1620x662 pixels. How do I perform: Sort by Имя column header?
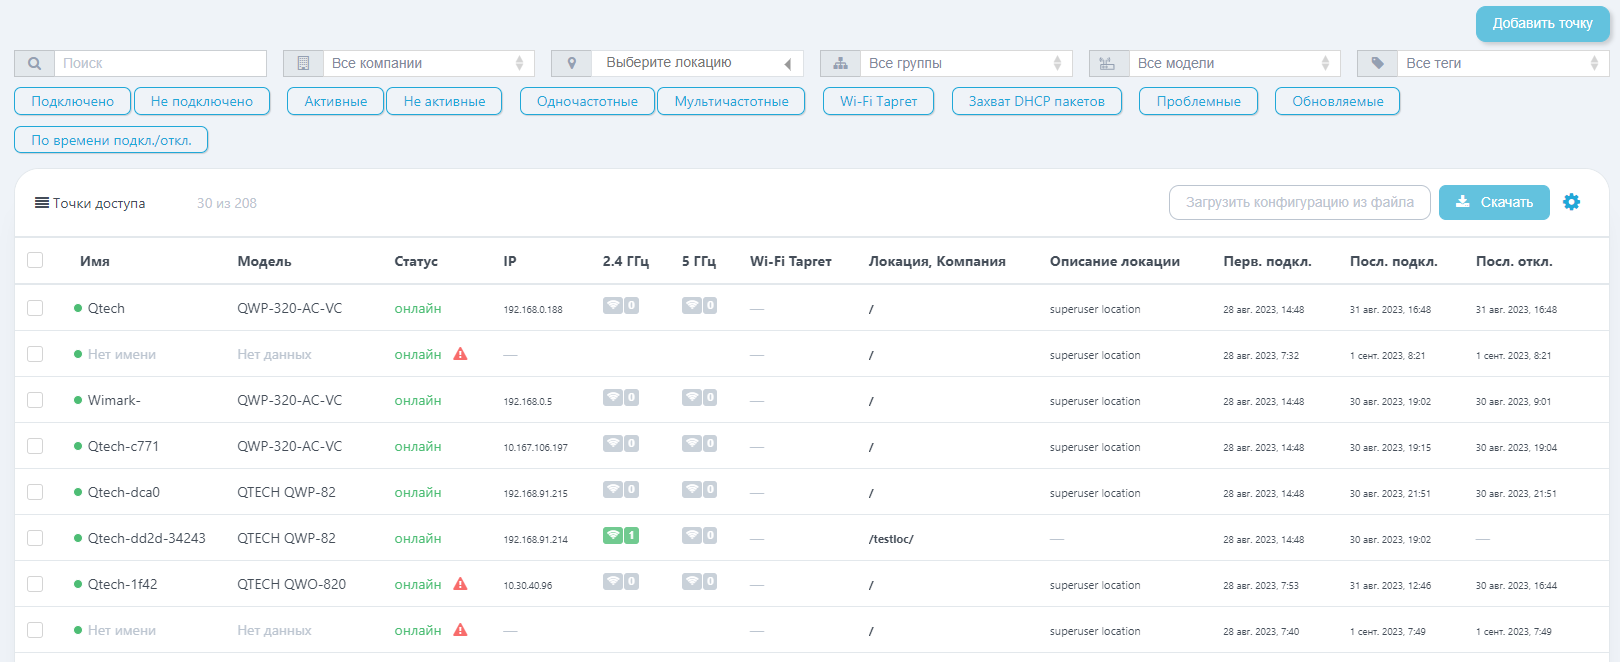click(95, 261)
